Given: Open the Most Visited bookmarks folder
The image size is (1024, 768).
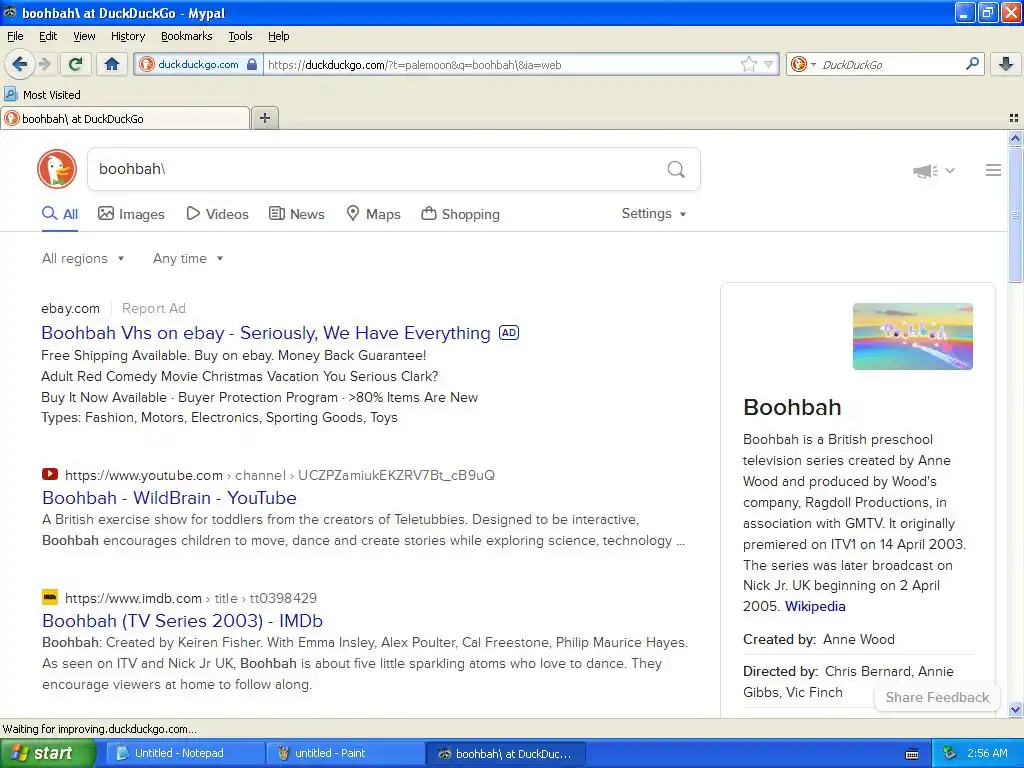Looking at the screenshot, I should [42, 95].
